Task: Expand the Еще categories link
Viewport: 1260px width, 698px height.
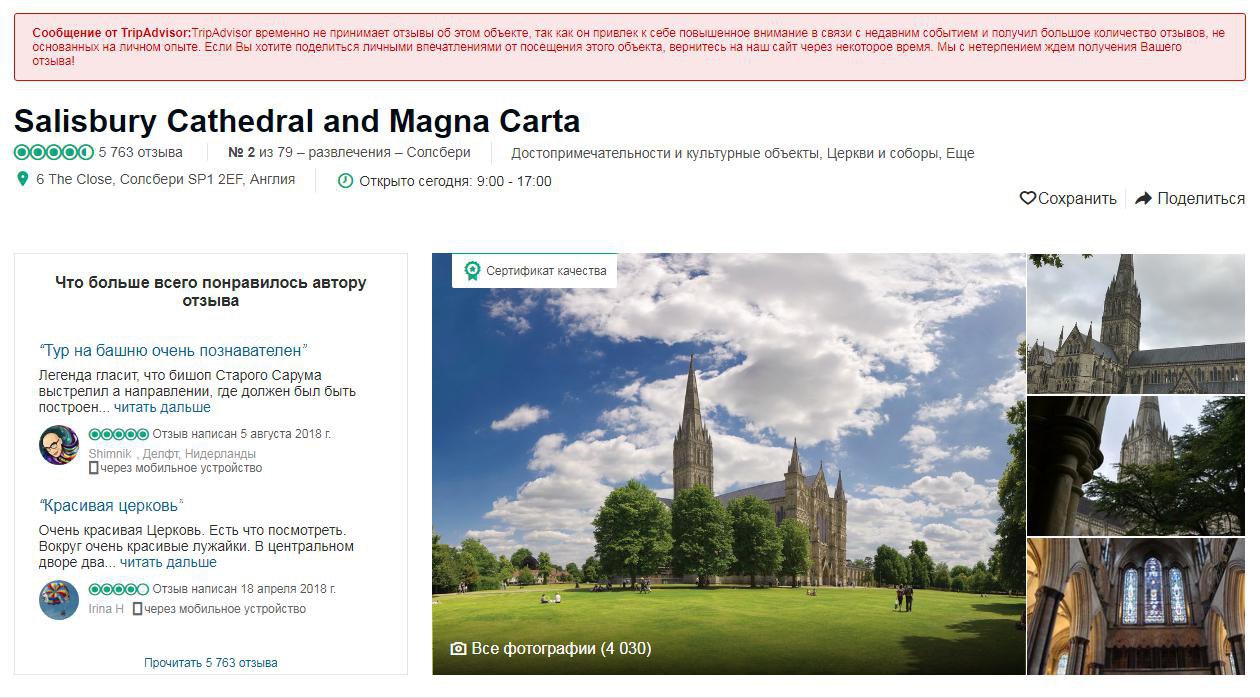Action: click(x=960, y=153)
